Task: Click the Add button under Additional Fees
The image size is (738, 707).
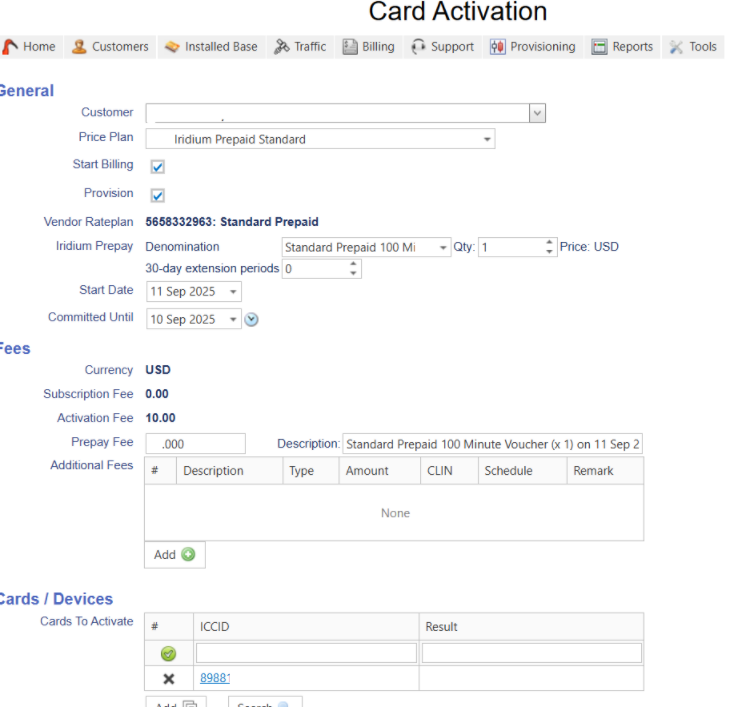Action: (174, 555)
